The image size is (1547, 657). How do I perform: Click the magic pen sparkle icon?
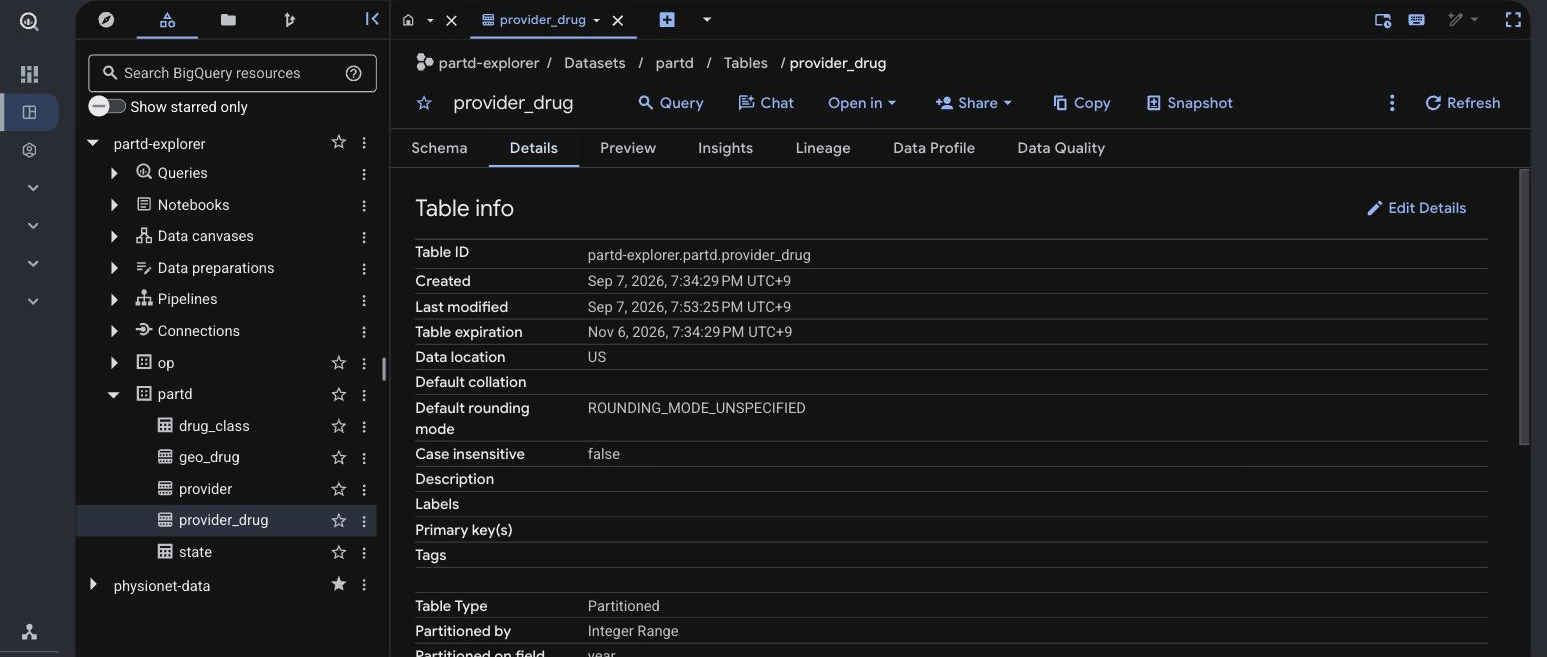(x=1456, y=20)
